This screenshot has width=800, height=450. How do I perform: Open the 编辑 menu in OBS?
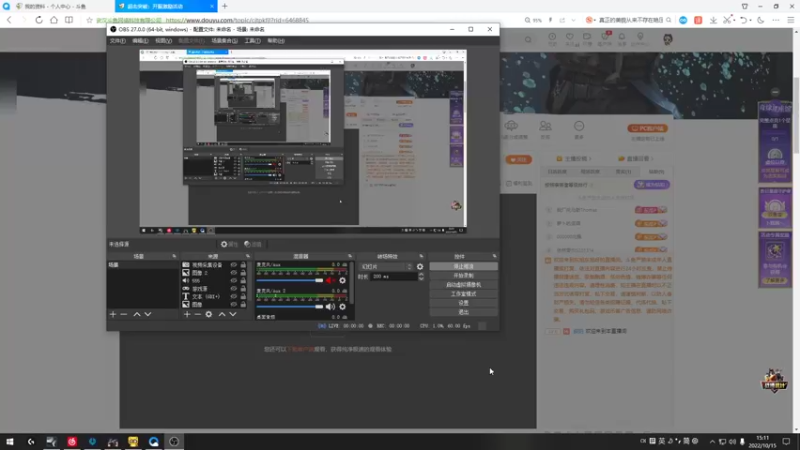click(x=140, y=41)
